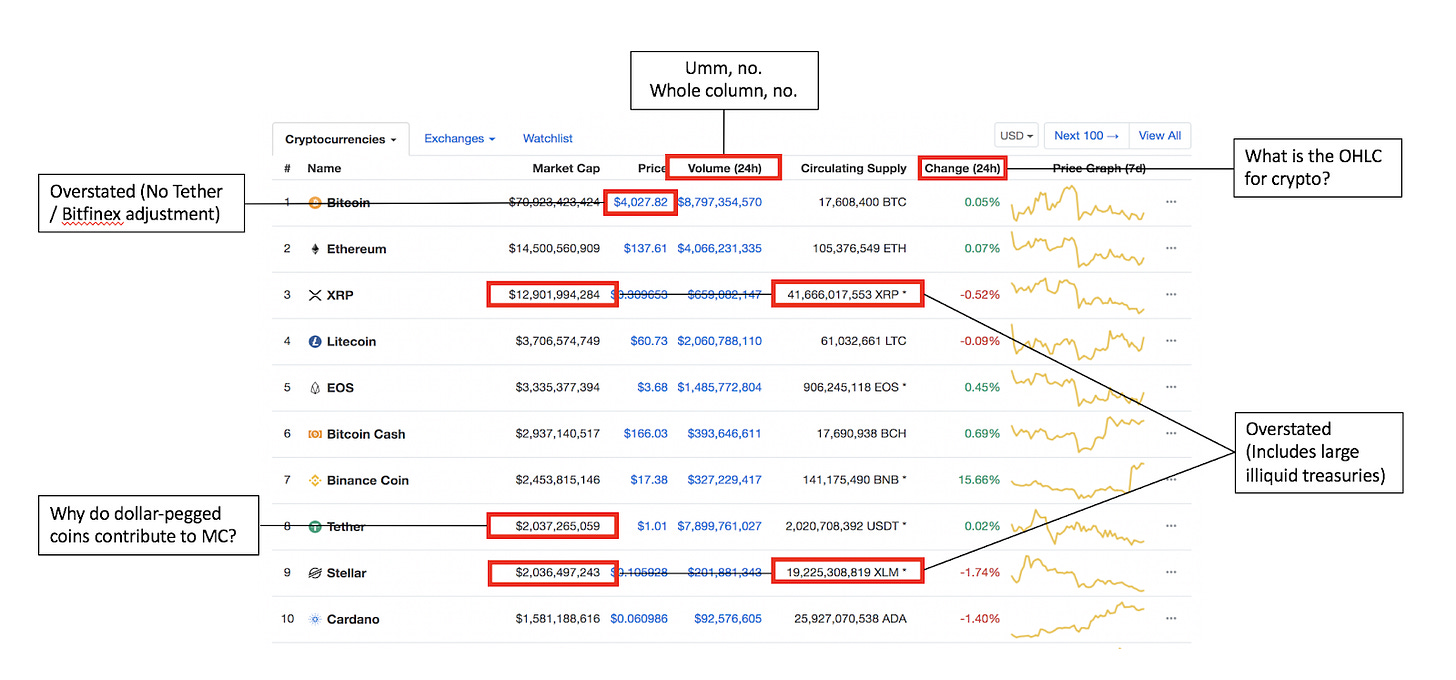
Task: Click Binance Coin's 7d price graph
Action: 1076,478
